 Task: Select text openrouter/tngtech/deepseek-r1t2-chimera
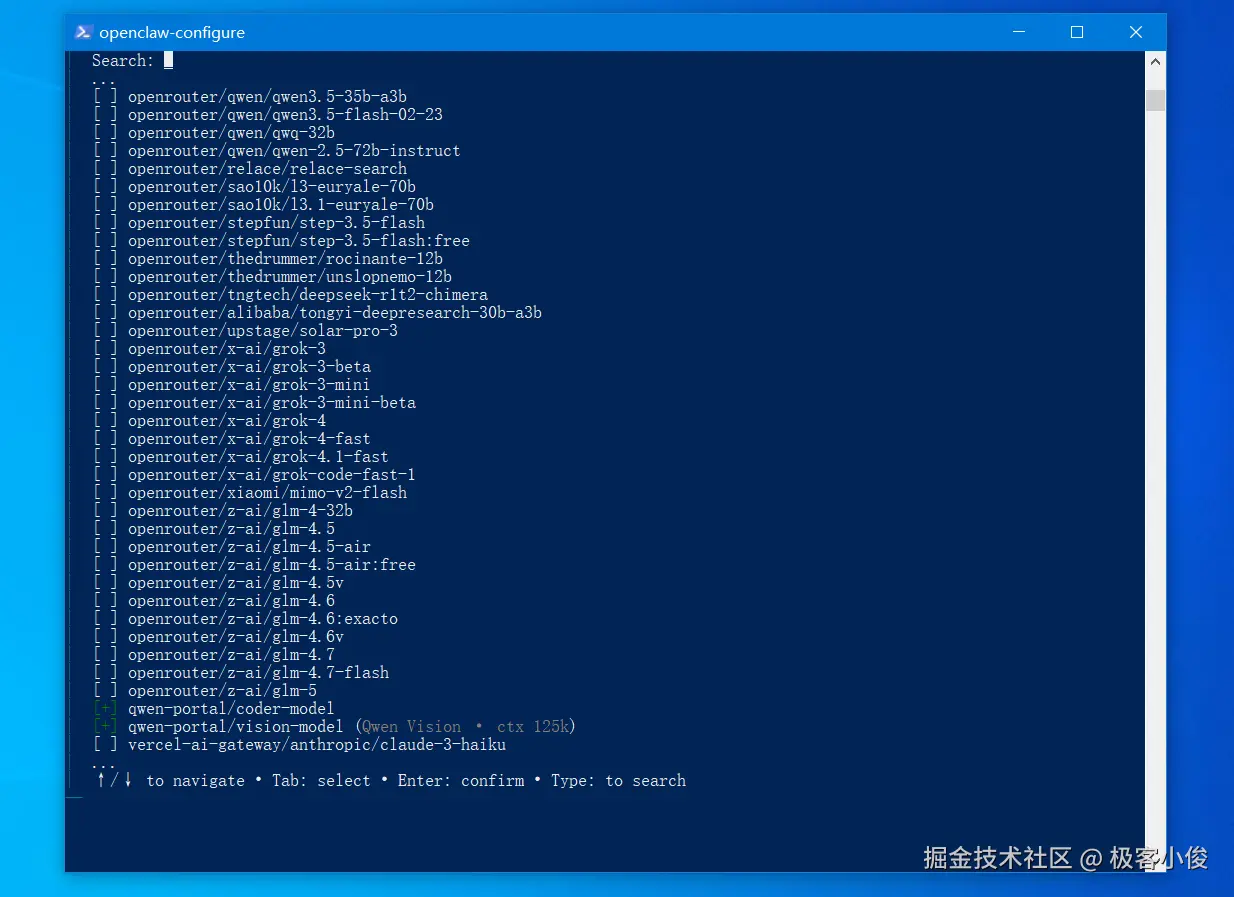click(308, 295)
